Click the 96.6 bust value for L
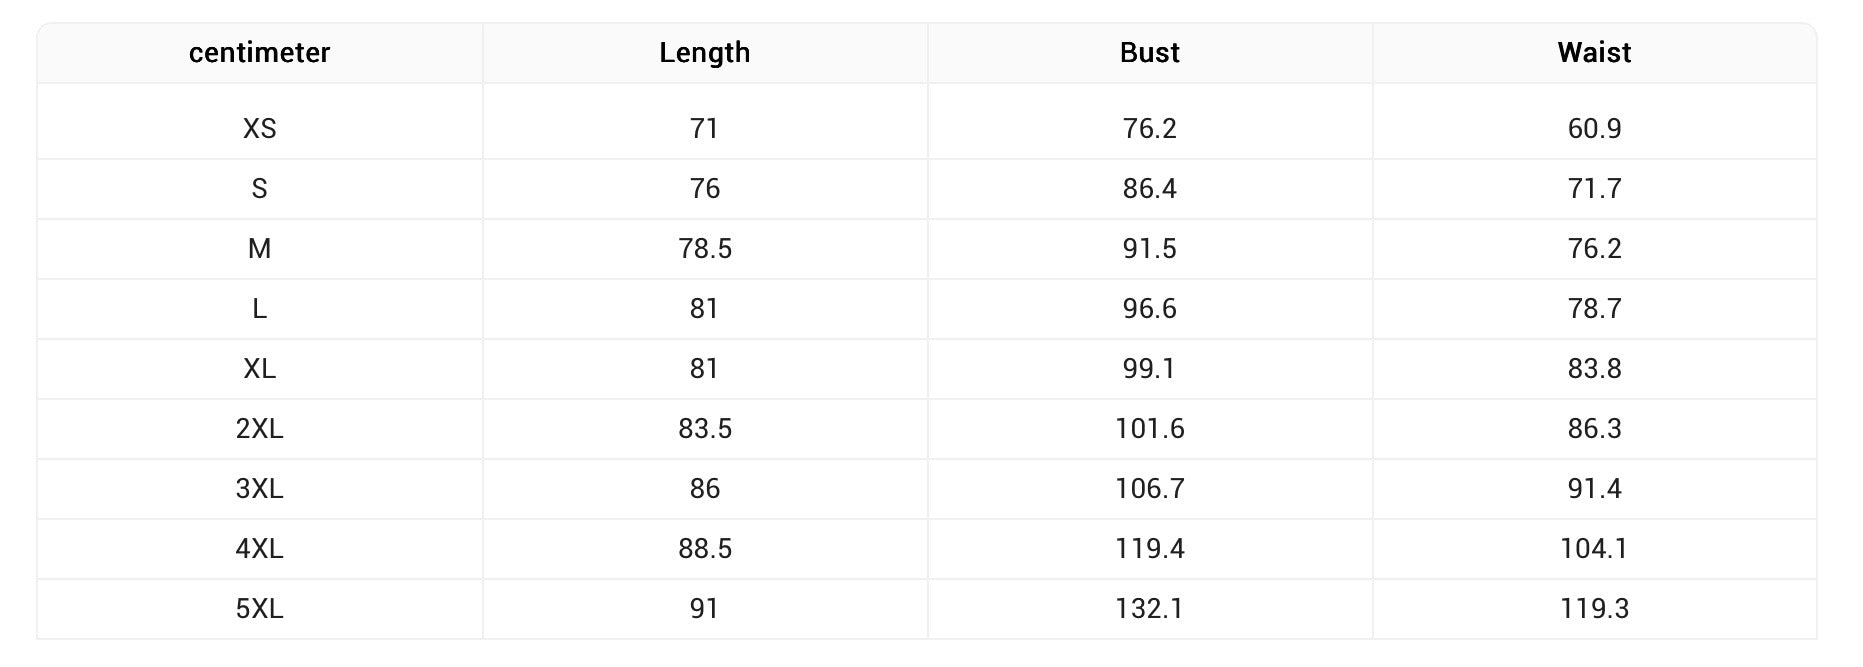 [x=1149, y=309]
